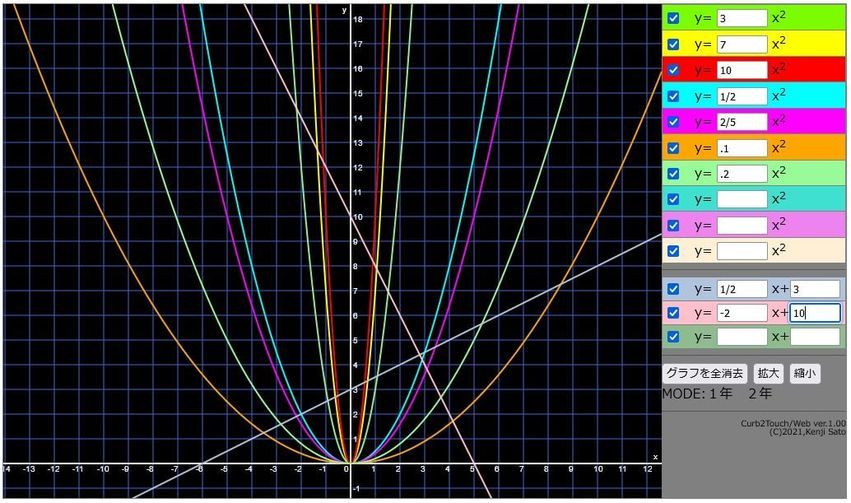Click y-axis label 3
Screen dimensions: 851x503
pyautogui.click(x=355, y=390)
